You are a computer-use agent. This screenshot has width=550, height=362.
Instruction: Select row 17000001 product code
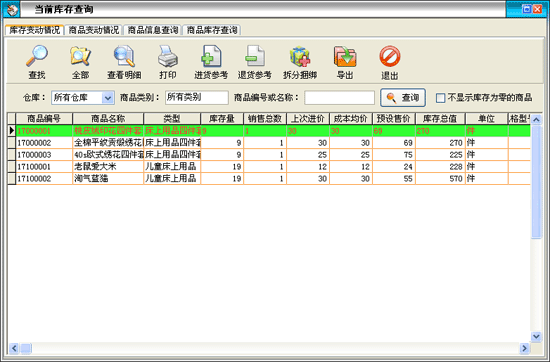click(x=34, y=131)
